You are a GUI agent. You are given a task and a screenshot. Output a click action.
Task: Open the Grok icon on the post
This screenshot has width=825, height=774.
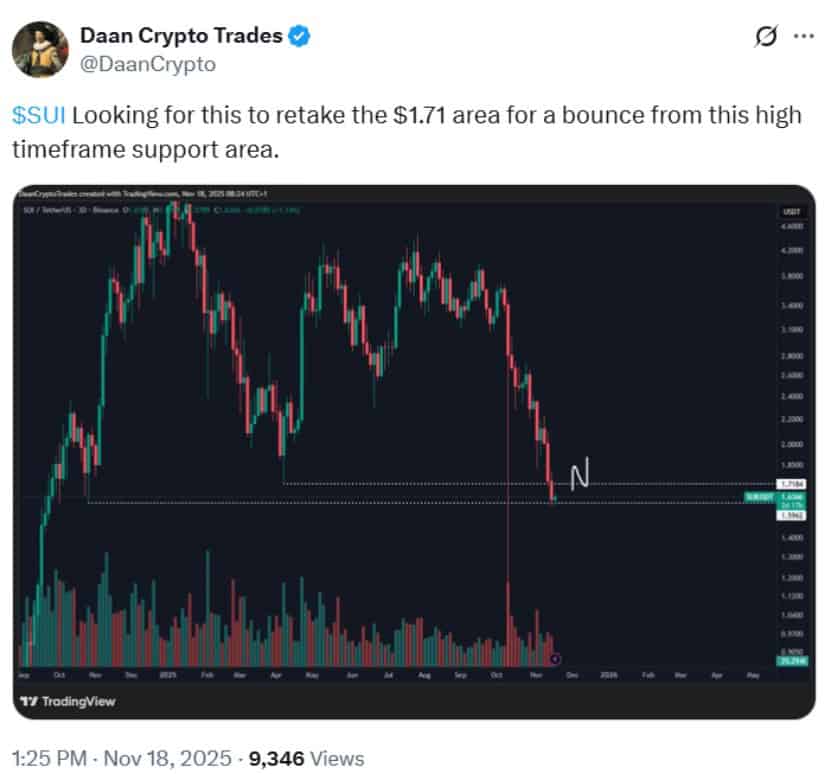pos(767,37)
